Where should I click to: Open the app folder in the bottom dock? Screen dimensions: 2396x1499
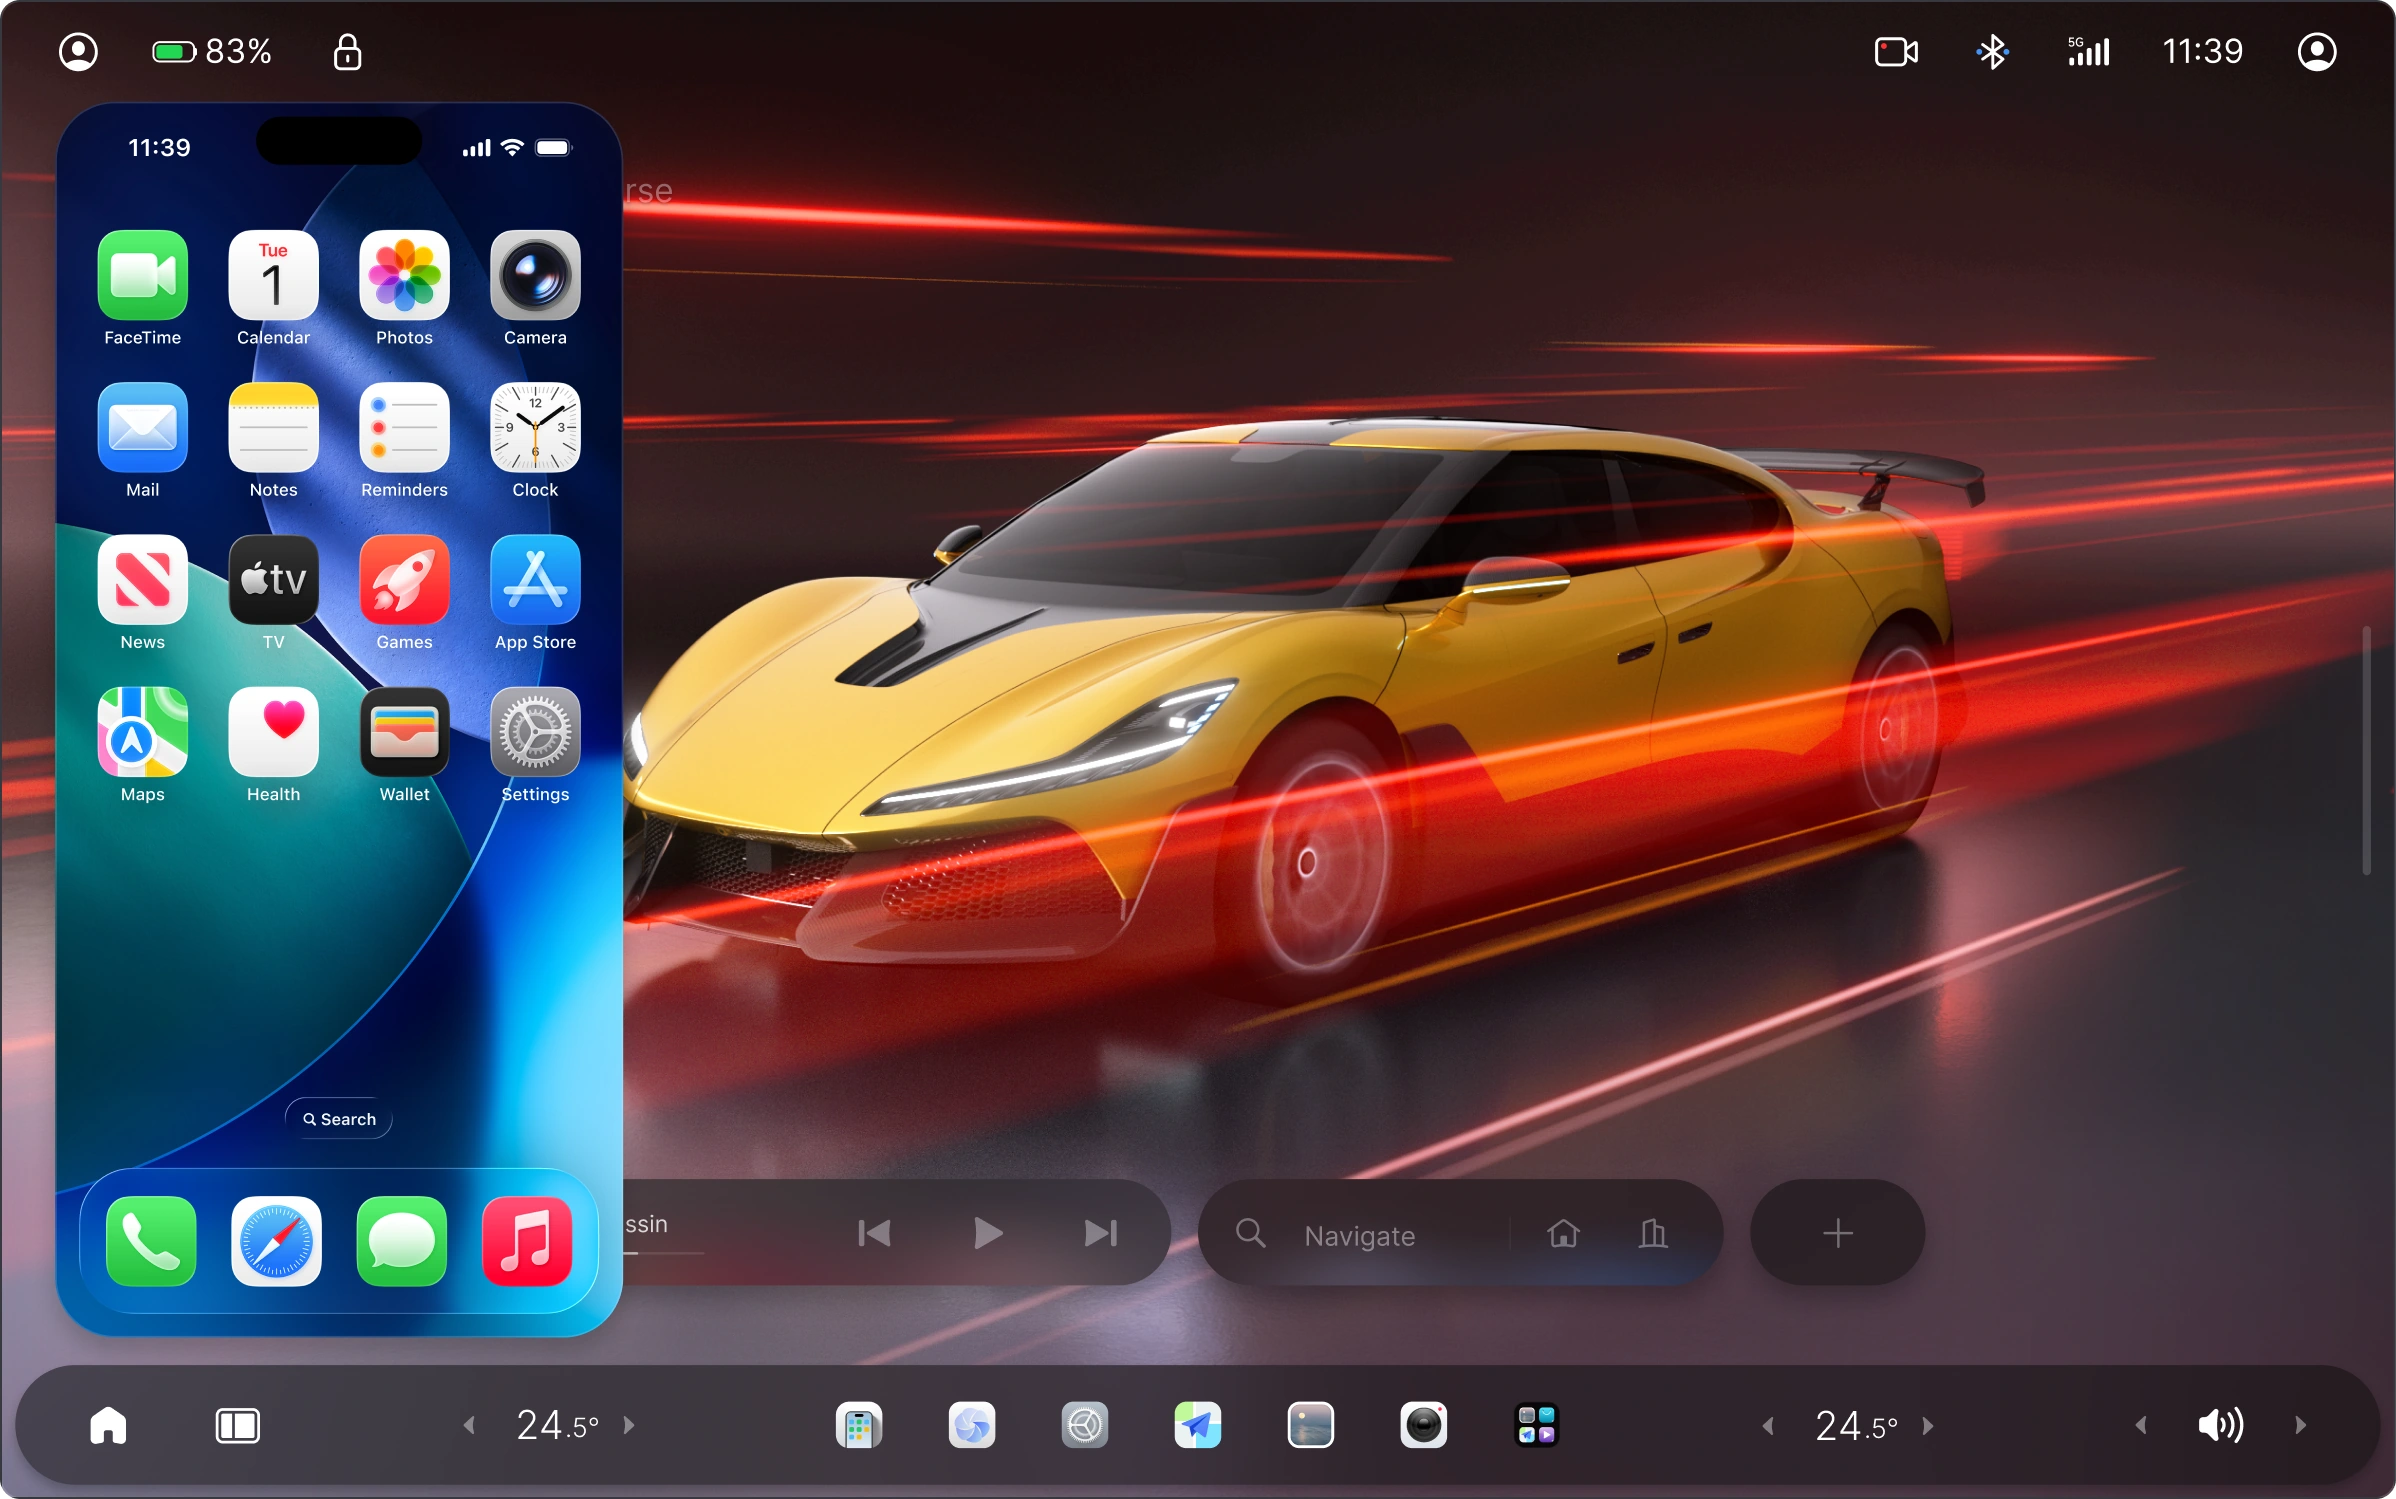pyautogui.click(x=1536, y=1425)
